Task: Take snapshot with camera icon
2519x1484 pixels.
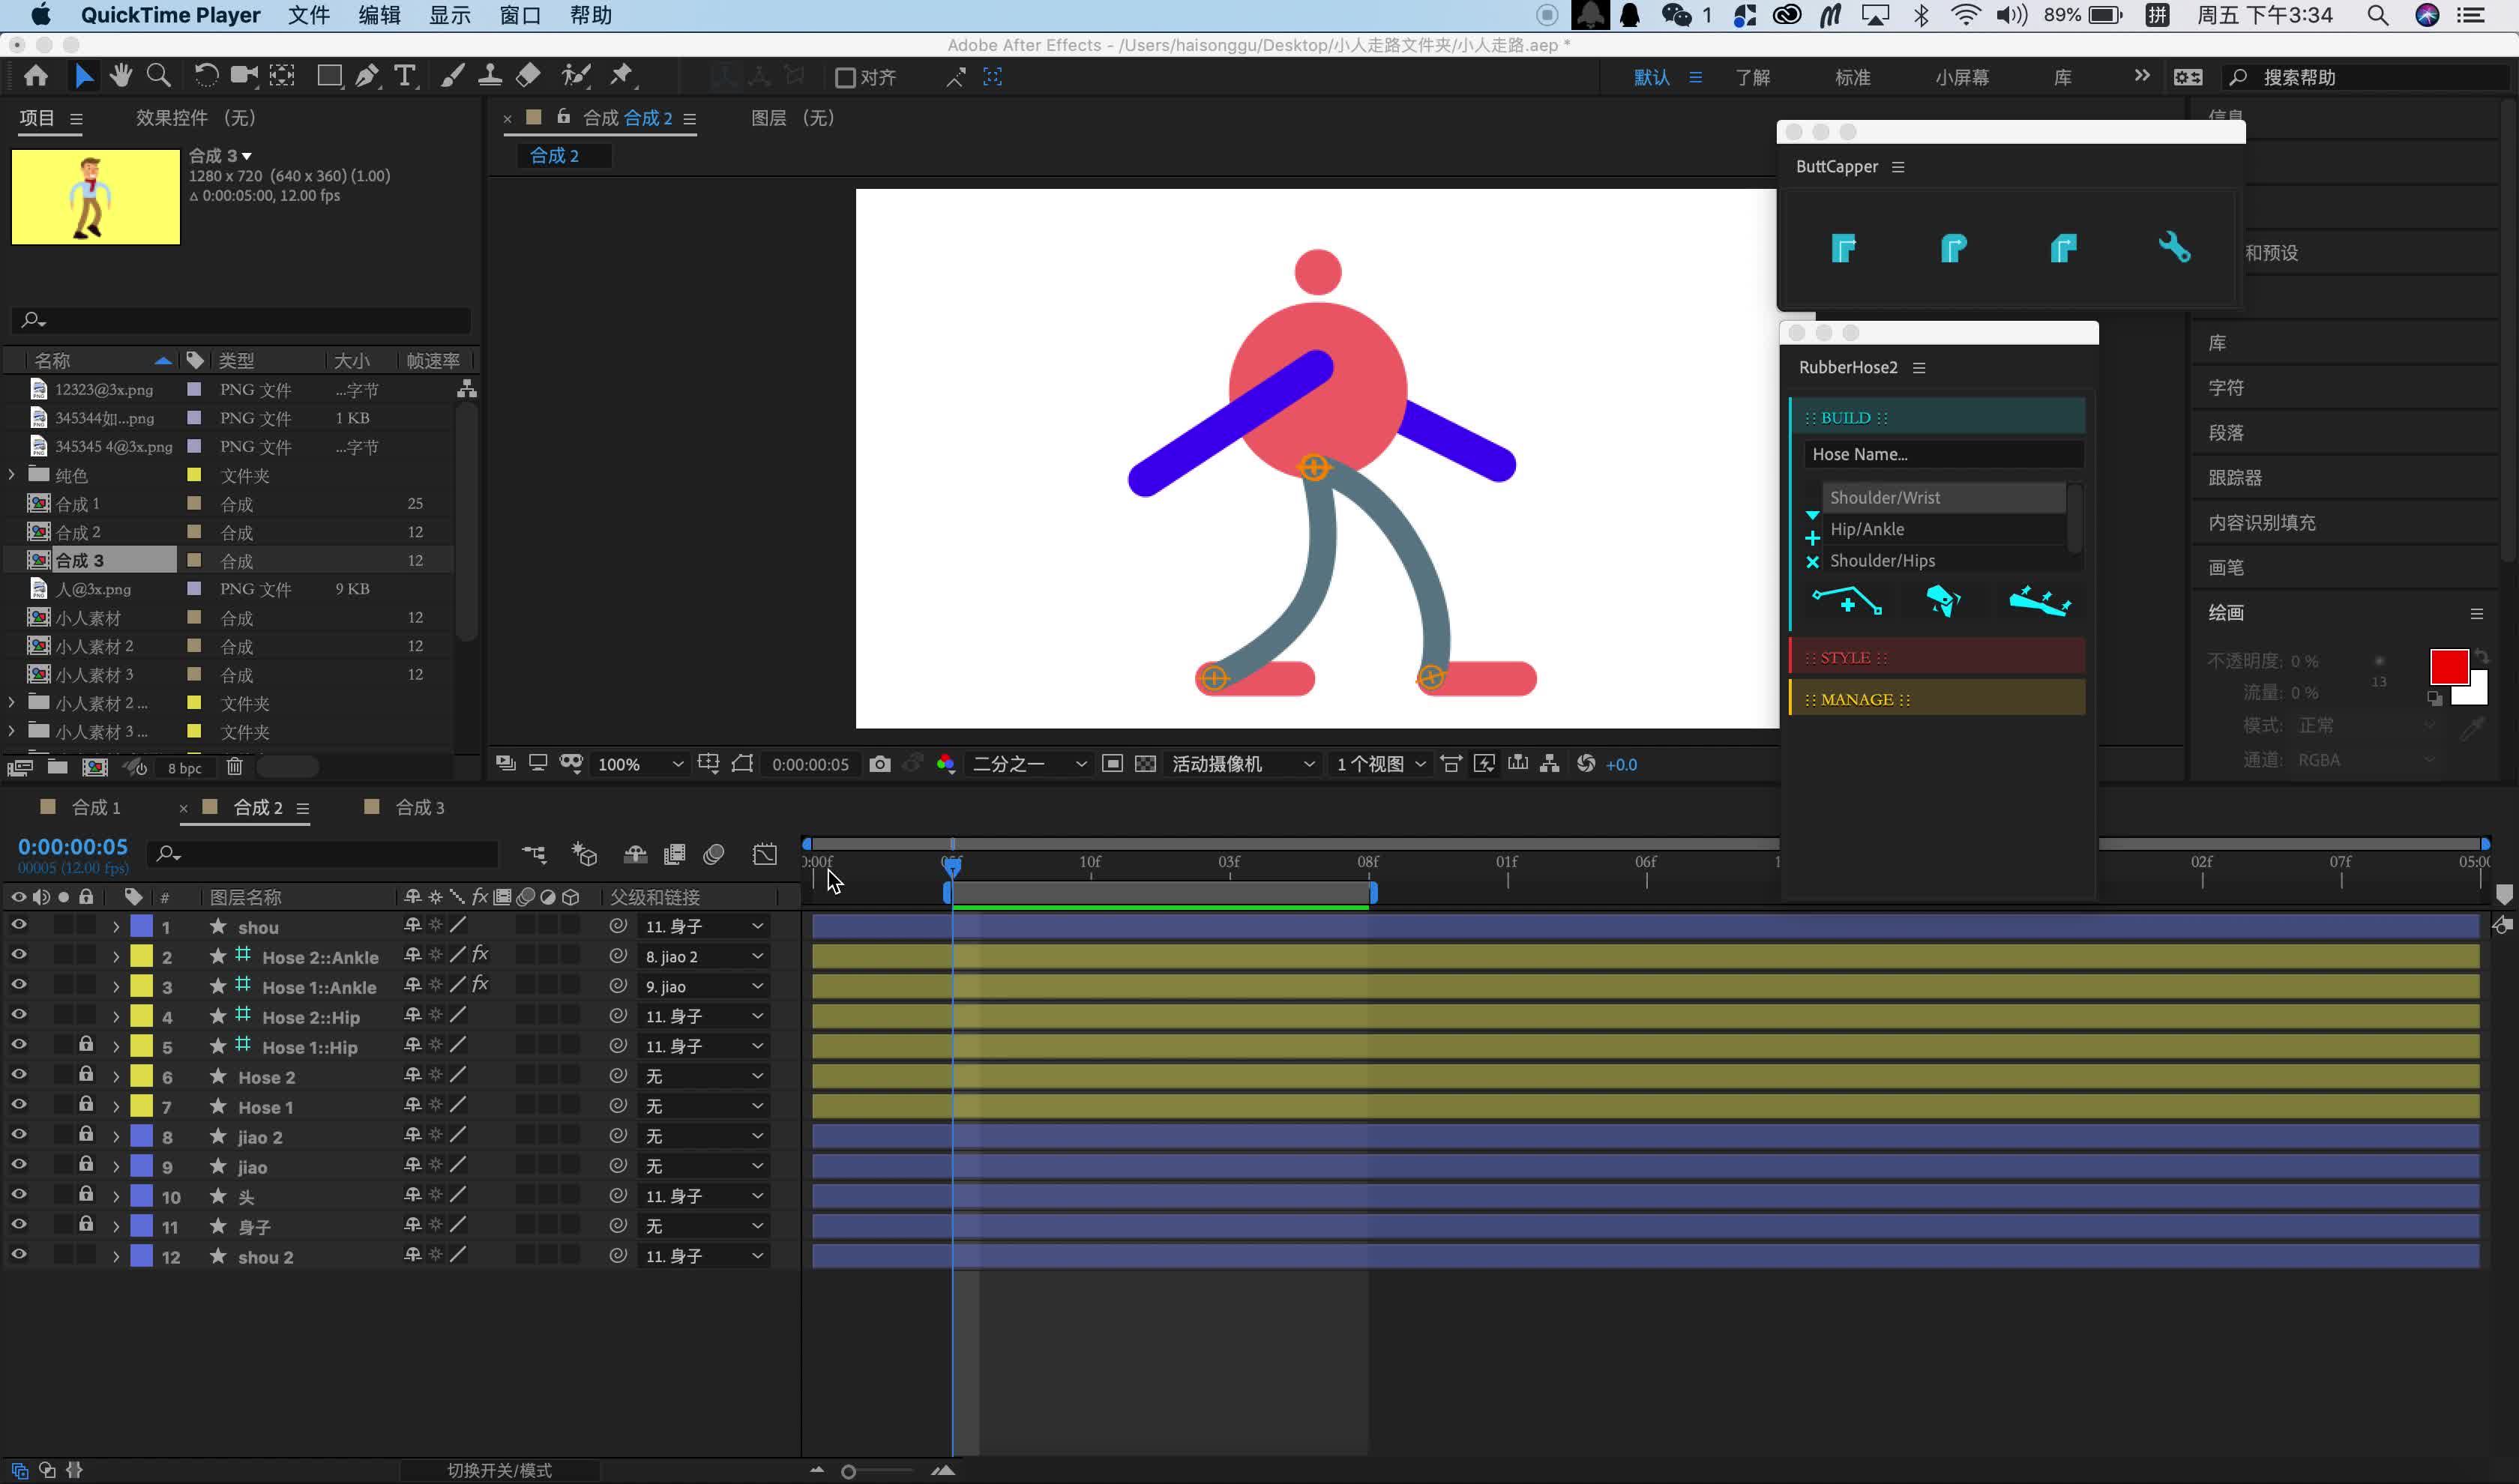Action: 879,764
